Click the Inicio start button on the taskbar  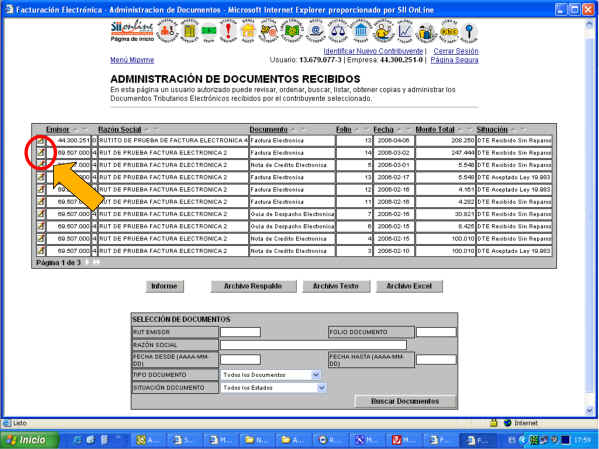pos(30,440)
